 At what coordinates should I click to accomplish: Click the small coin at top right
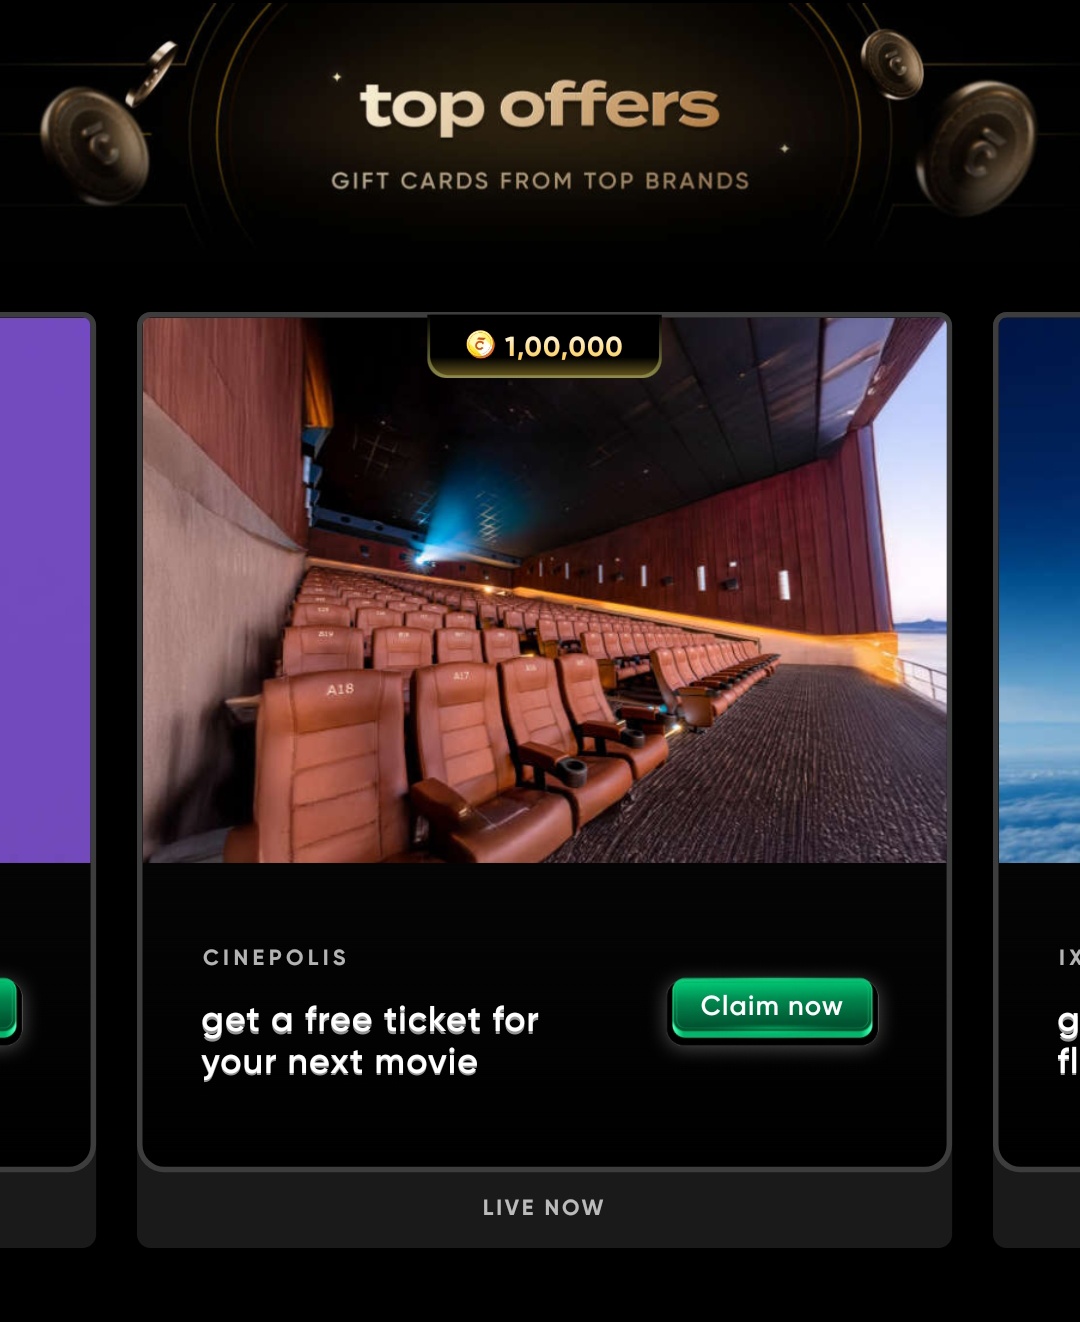point(892,64)
